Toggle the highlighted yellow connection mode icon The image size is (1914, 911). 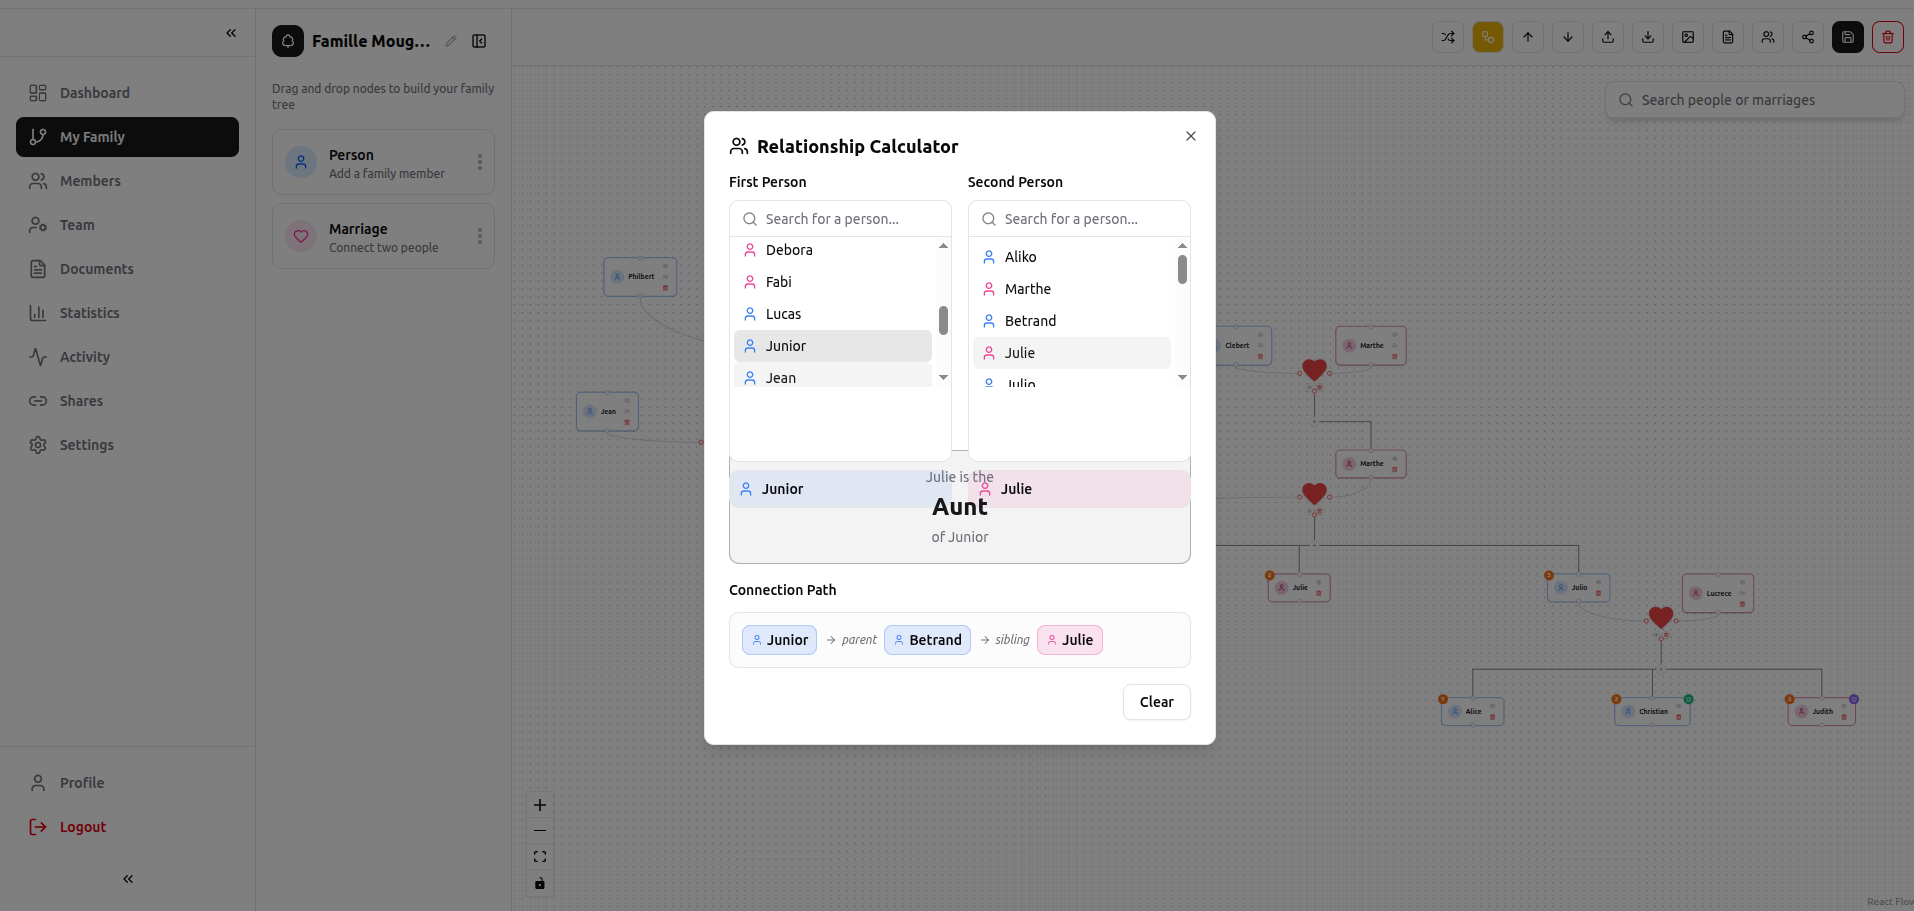(x=1488, y=37)
